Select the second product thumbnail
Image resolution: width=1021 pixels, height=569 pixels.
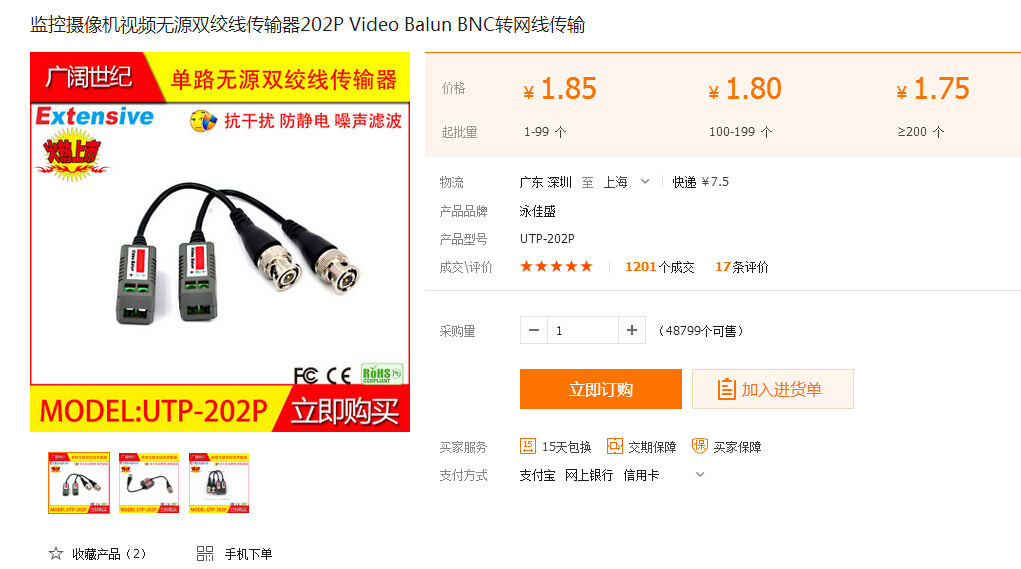click(x=149, y=483)
